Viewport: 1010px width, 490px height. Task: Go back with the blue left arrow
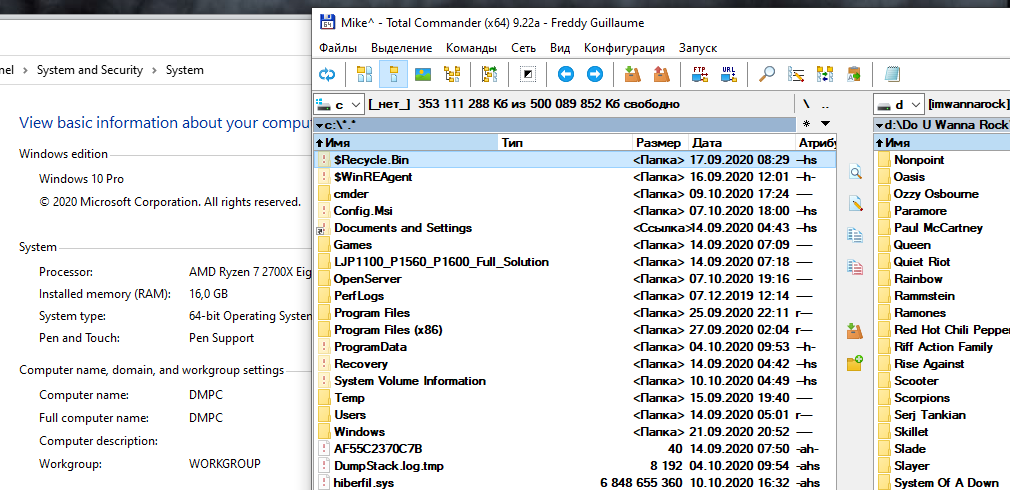click(x=566, y=74)
